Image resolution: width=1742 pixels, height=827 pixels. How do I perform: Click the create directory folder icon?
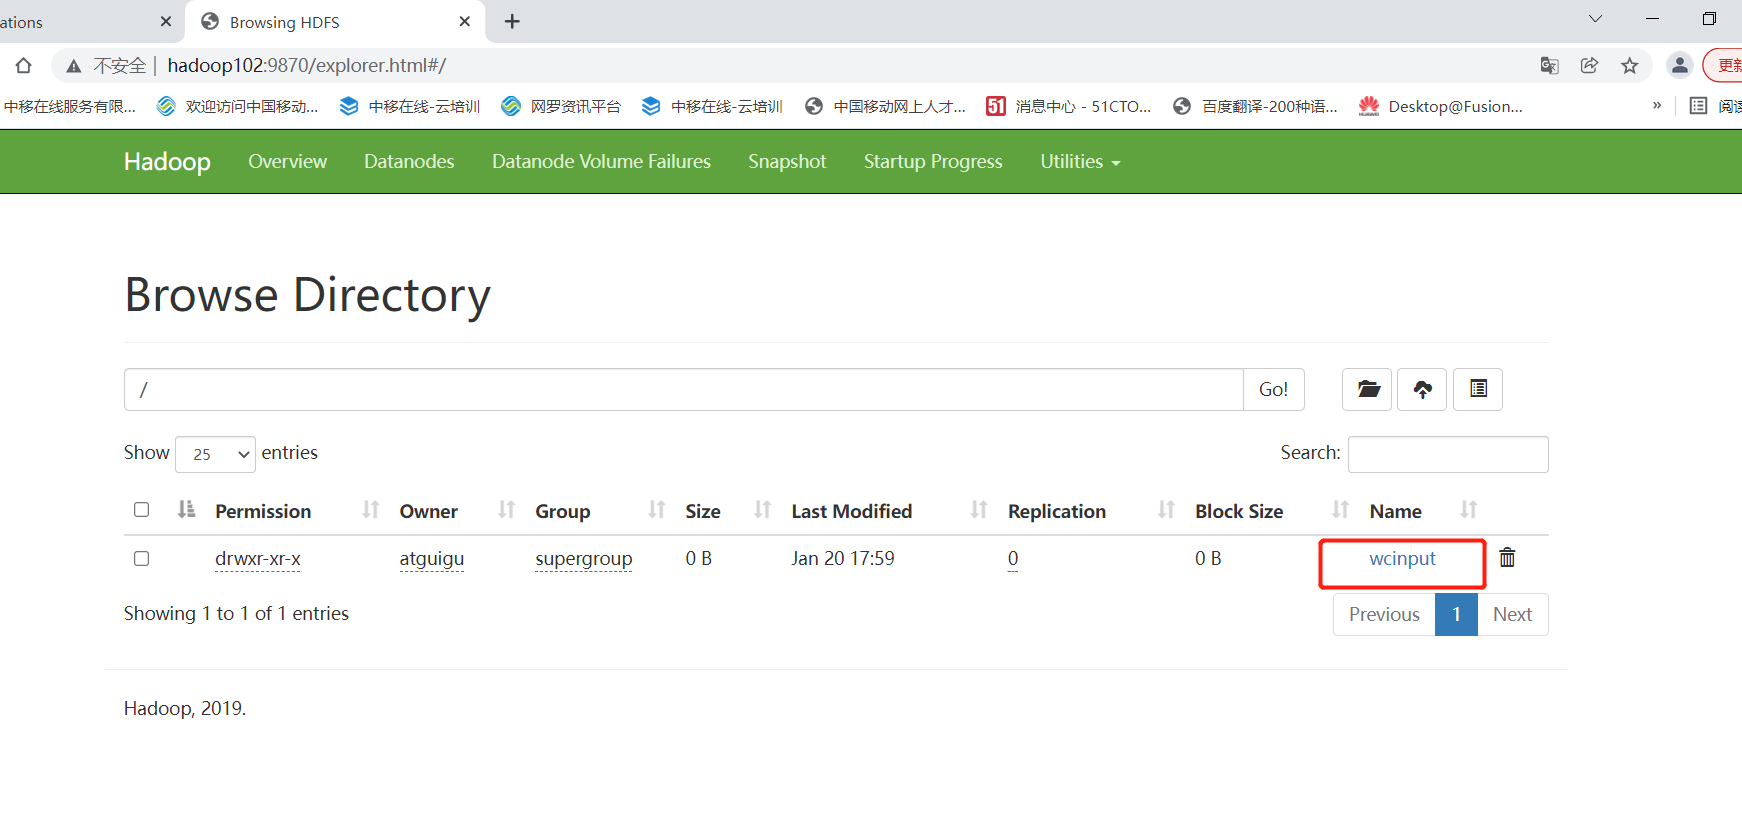(x=1367, y=389)
